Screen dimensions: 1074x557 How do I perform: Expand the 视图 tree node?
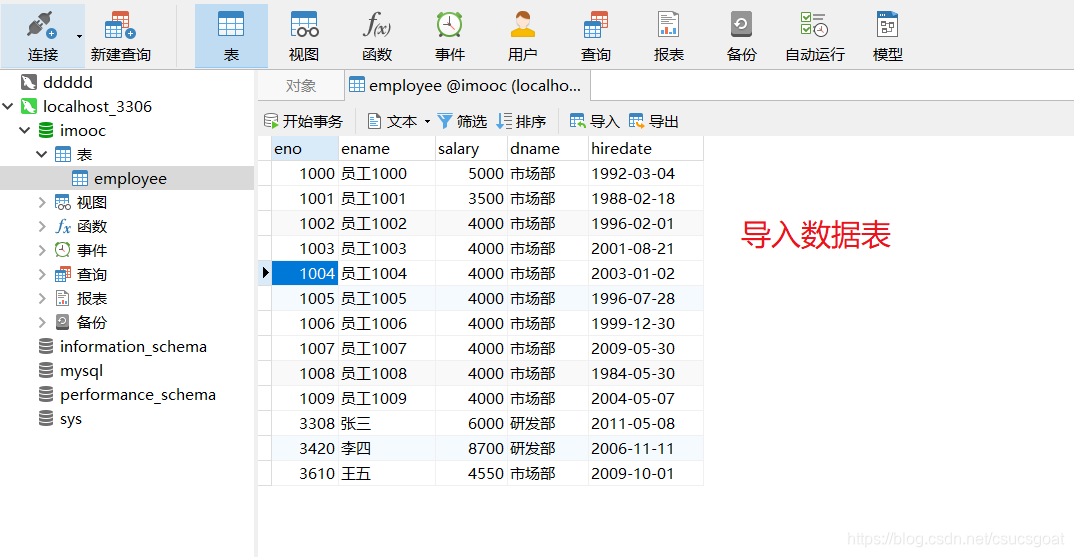tap(42, 202)
